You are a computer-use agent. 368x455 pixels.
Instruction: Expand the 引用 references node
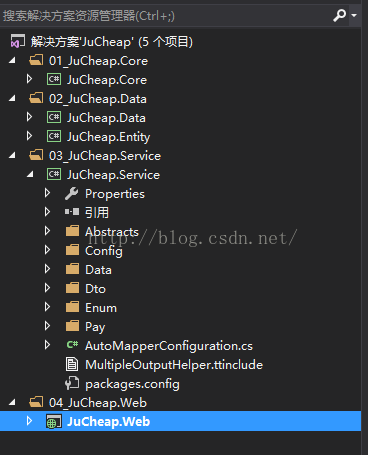[x=47, y=212]
